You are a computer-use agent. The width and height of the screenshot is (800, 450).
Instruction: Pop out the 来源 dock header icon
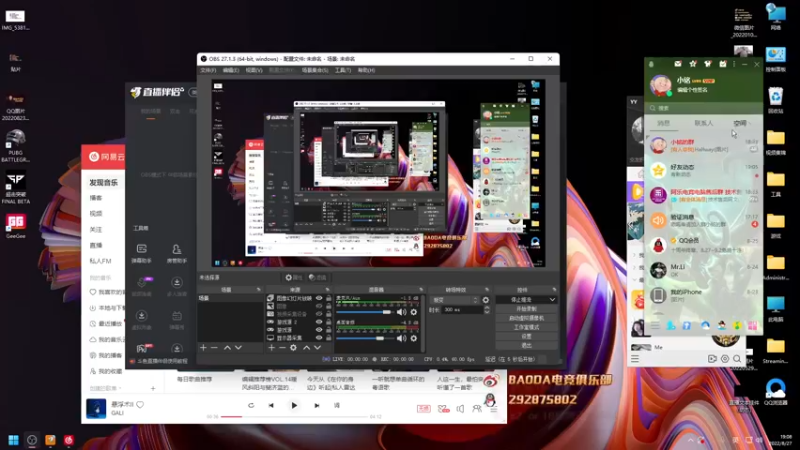(328, 290)
